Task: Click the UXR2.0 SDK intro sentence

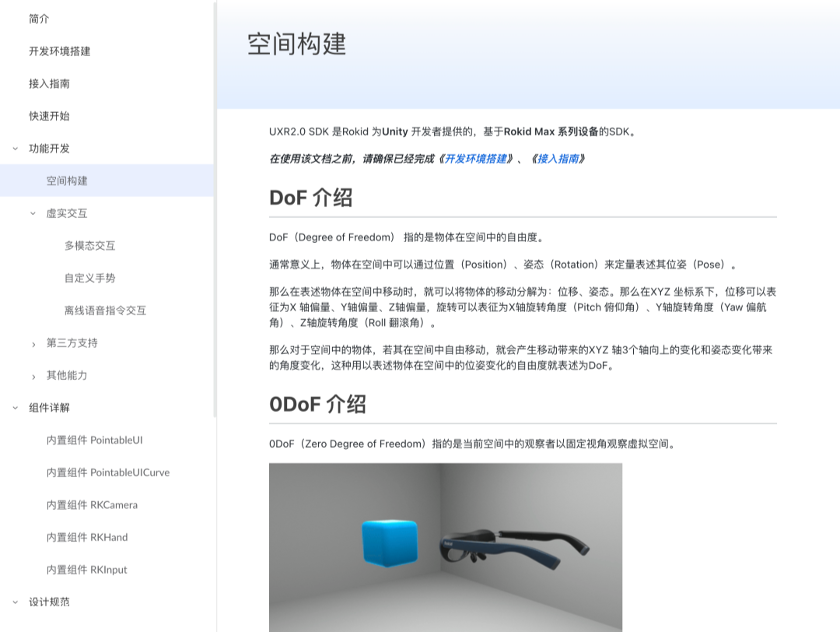Action: (452, 131)
